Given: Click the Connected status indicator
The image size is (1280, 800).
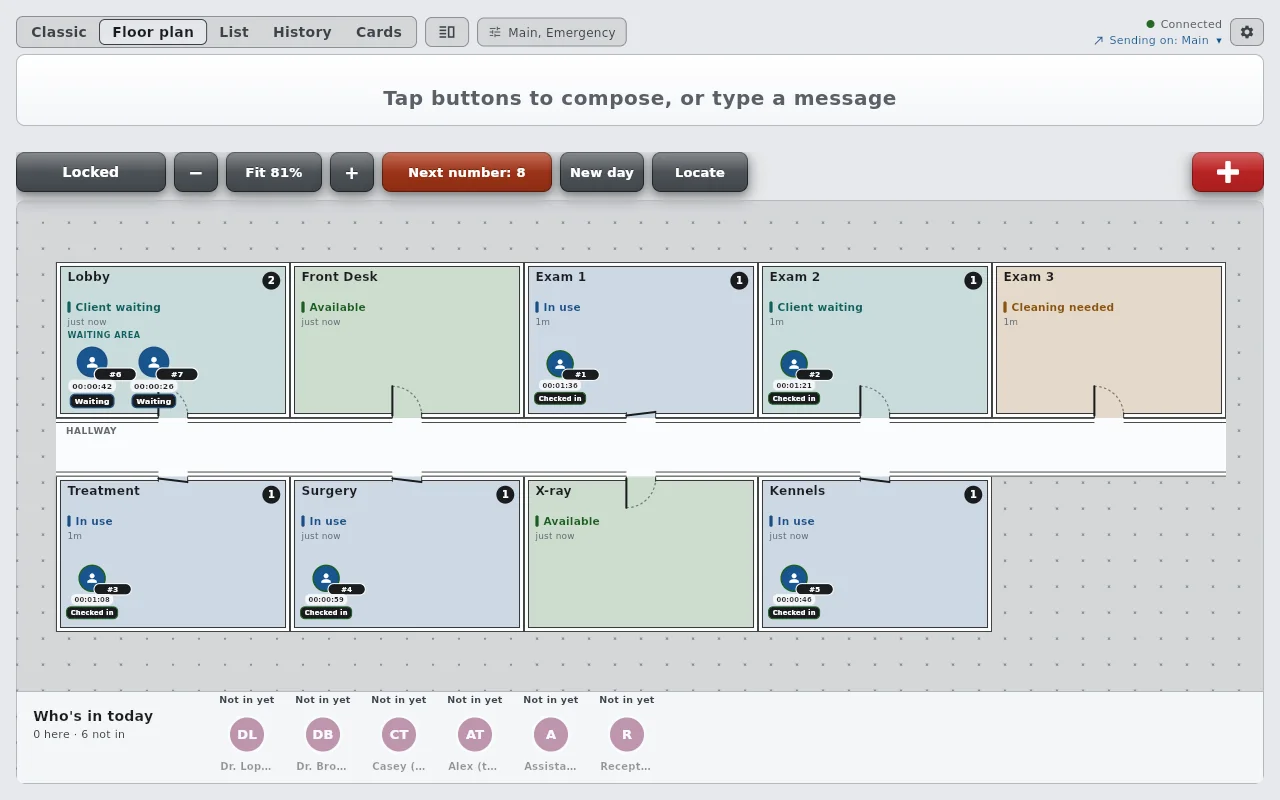Looking at the screenshot, I should pyautogui.click(x=1184, y=24).
